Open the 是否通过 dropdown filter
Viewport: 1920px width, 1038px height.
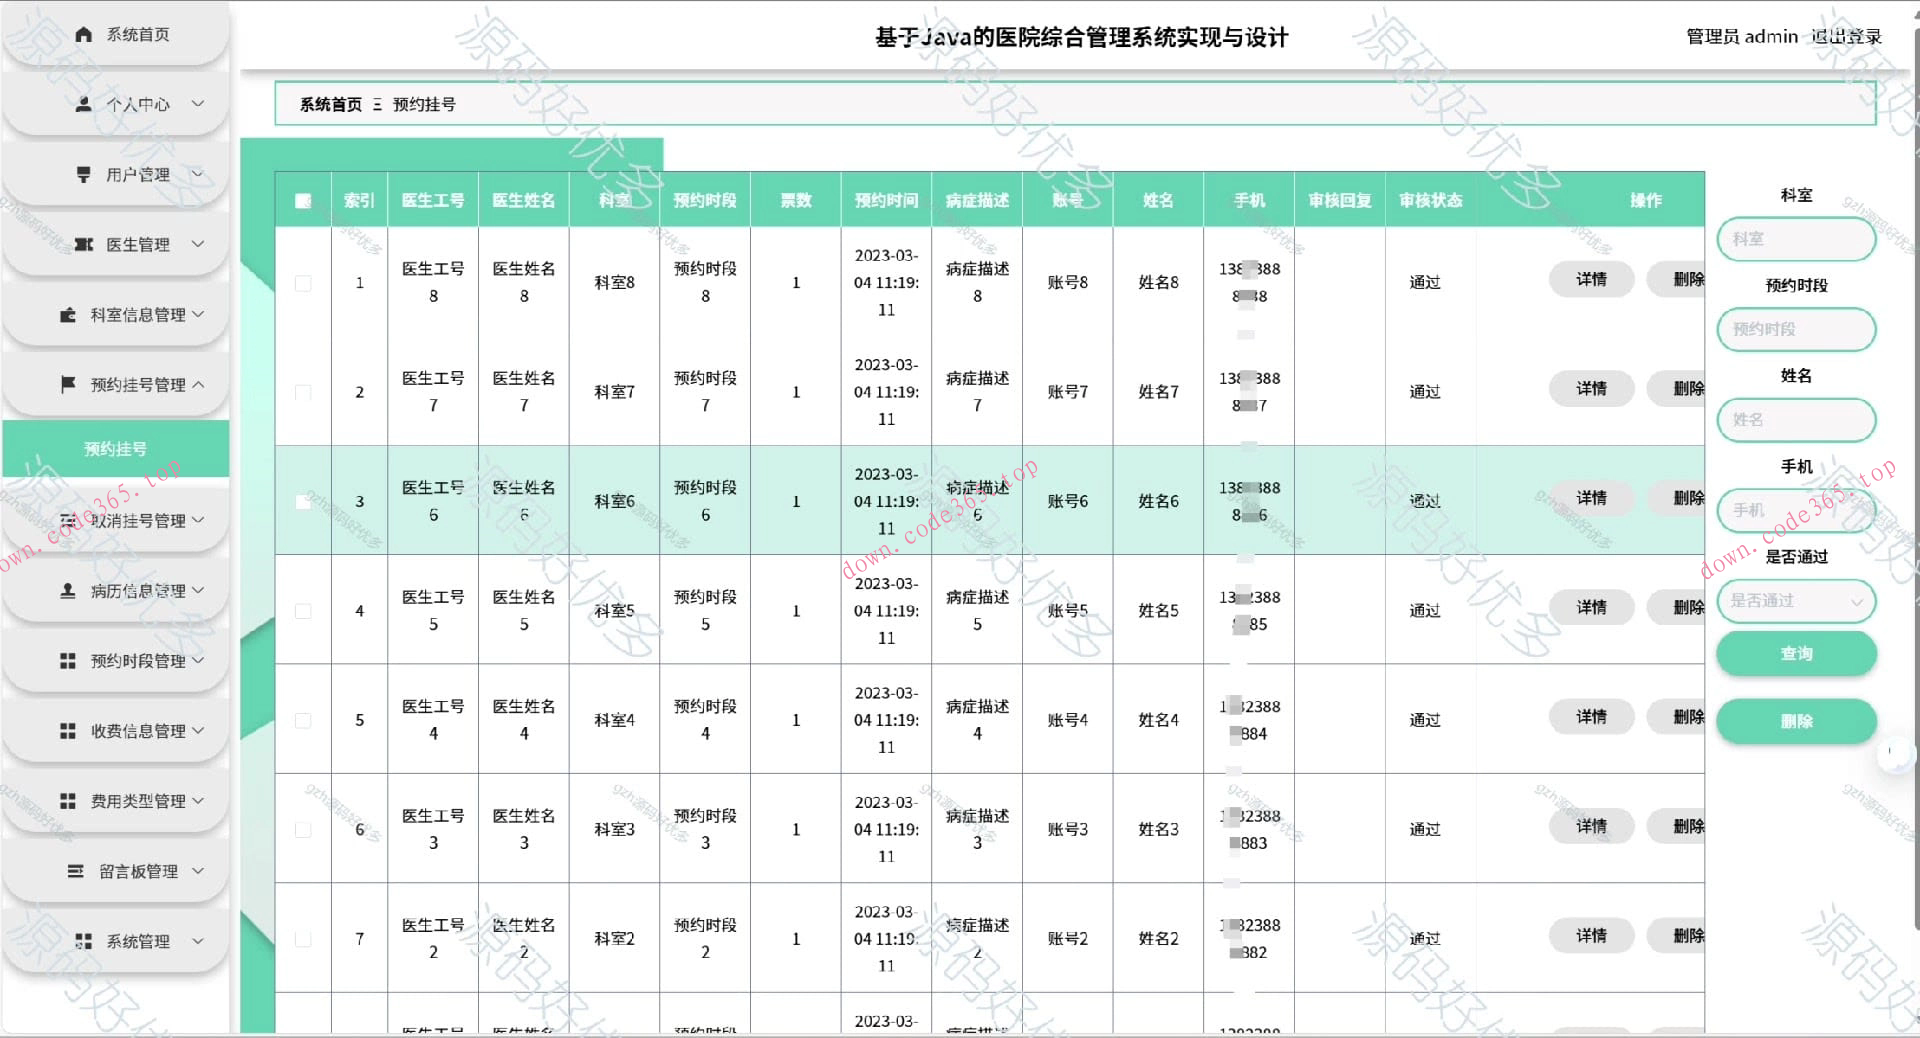(x=1796, y=601)
